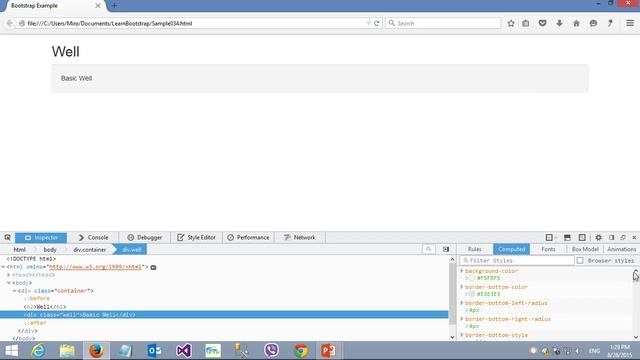Select the Inspector panel tab

(41, 238)
